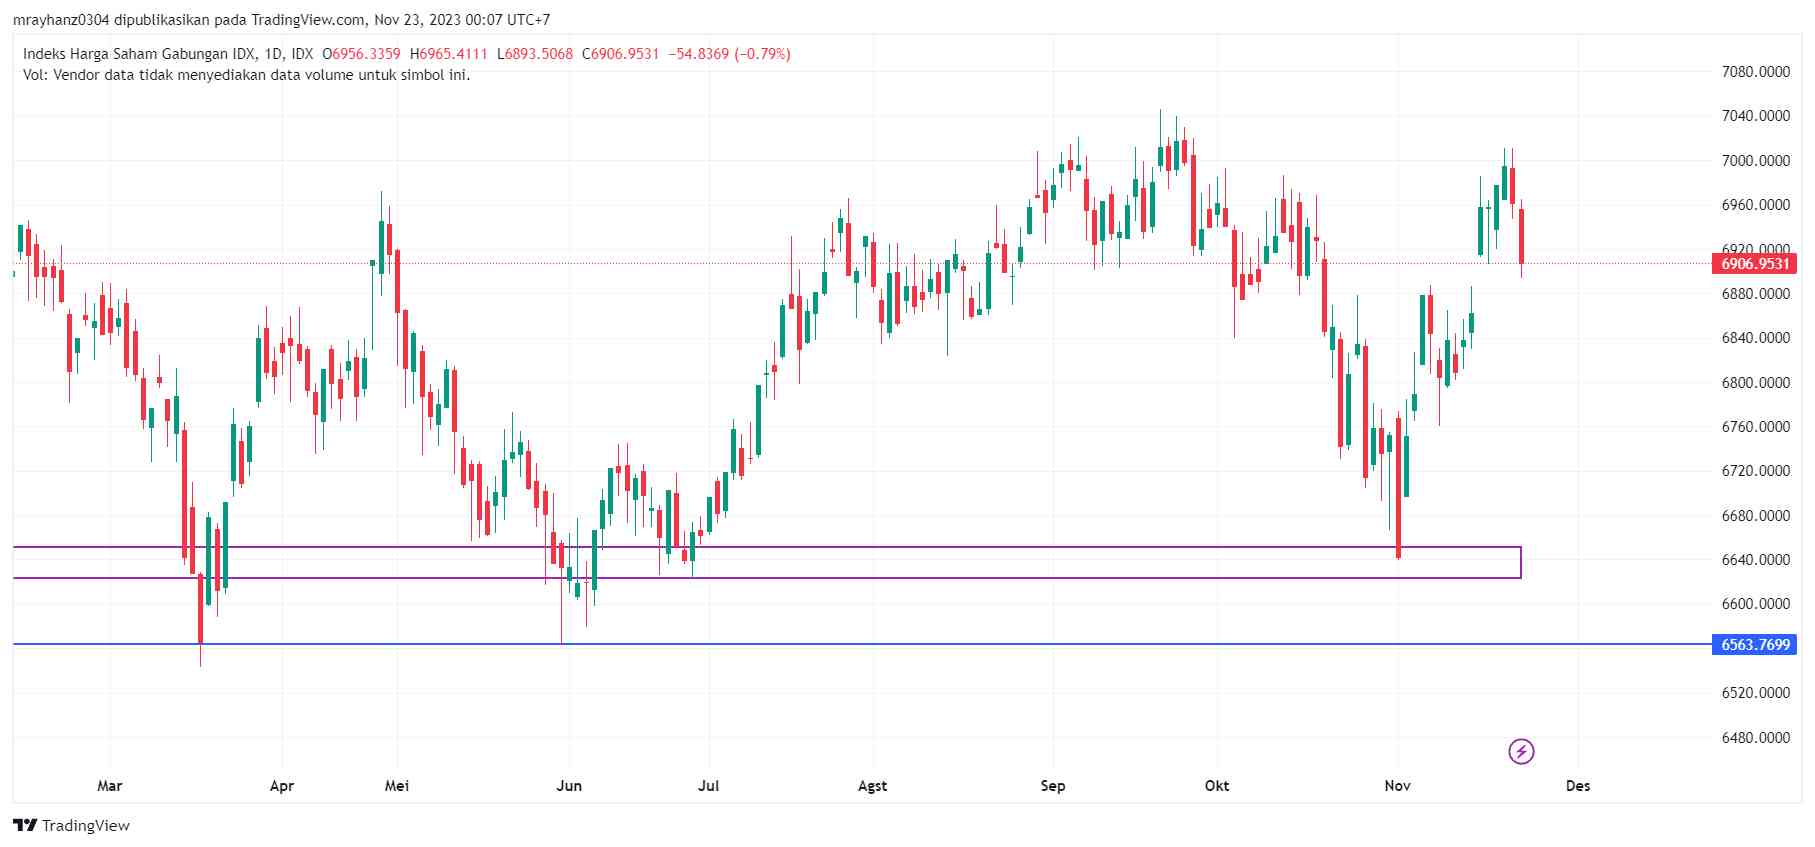The image size is (1815, 847).
Task: Select the blue horizontal support line
Action: pos(900,644)
